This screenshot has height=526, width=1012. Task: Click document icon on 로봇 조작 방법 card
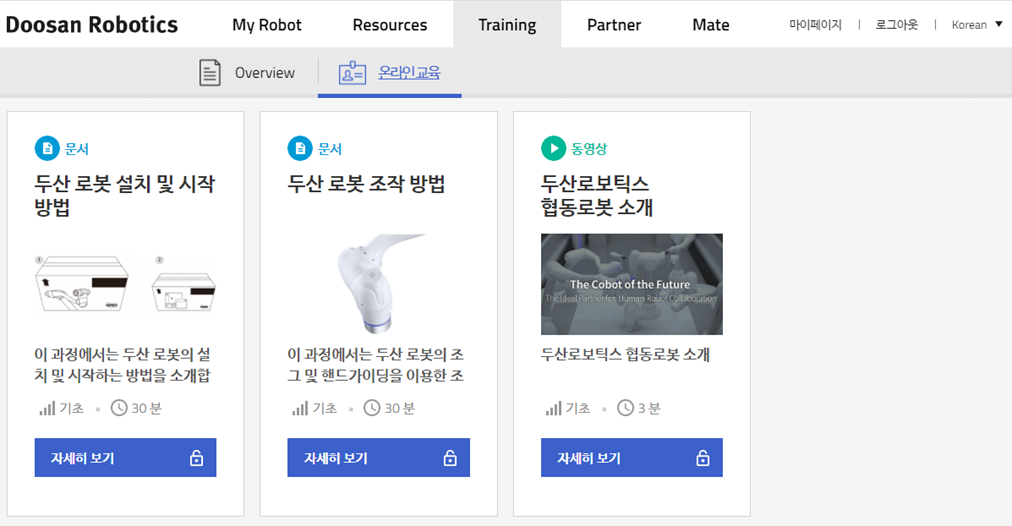tap(300, 149)
